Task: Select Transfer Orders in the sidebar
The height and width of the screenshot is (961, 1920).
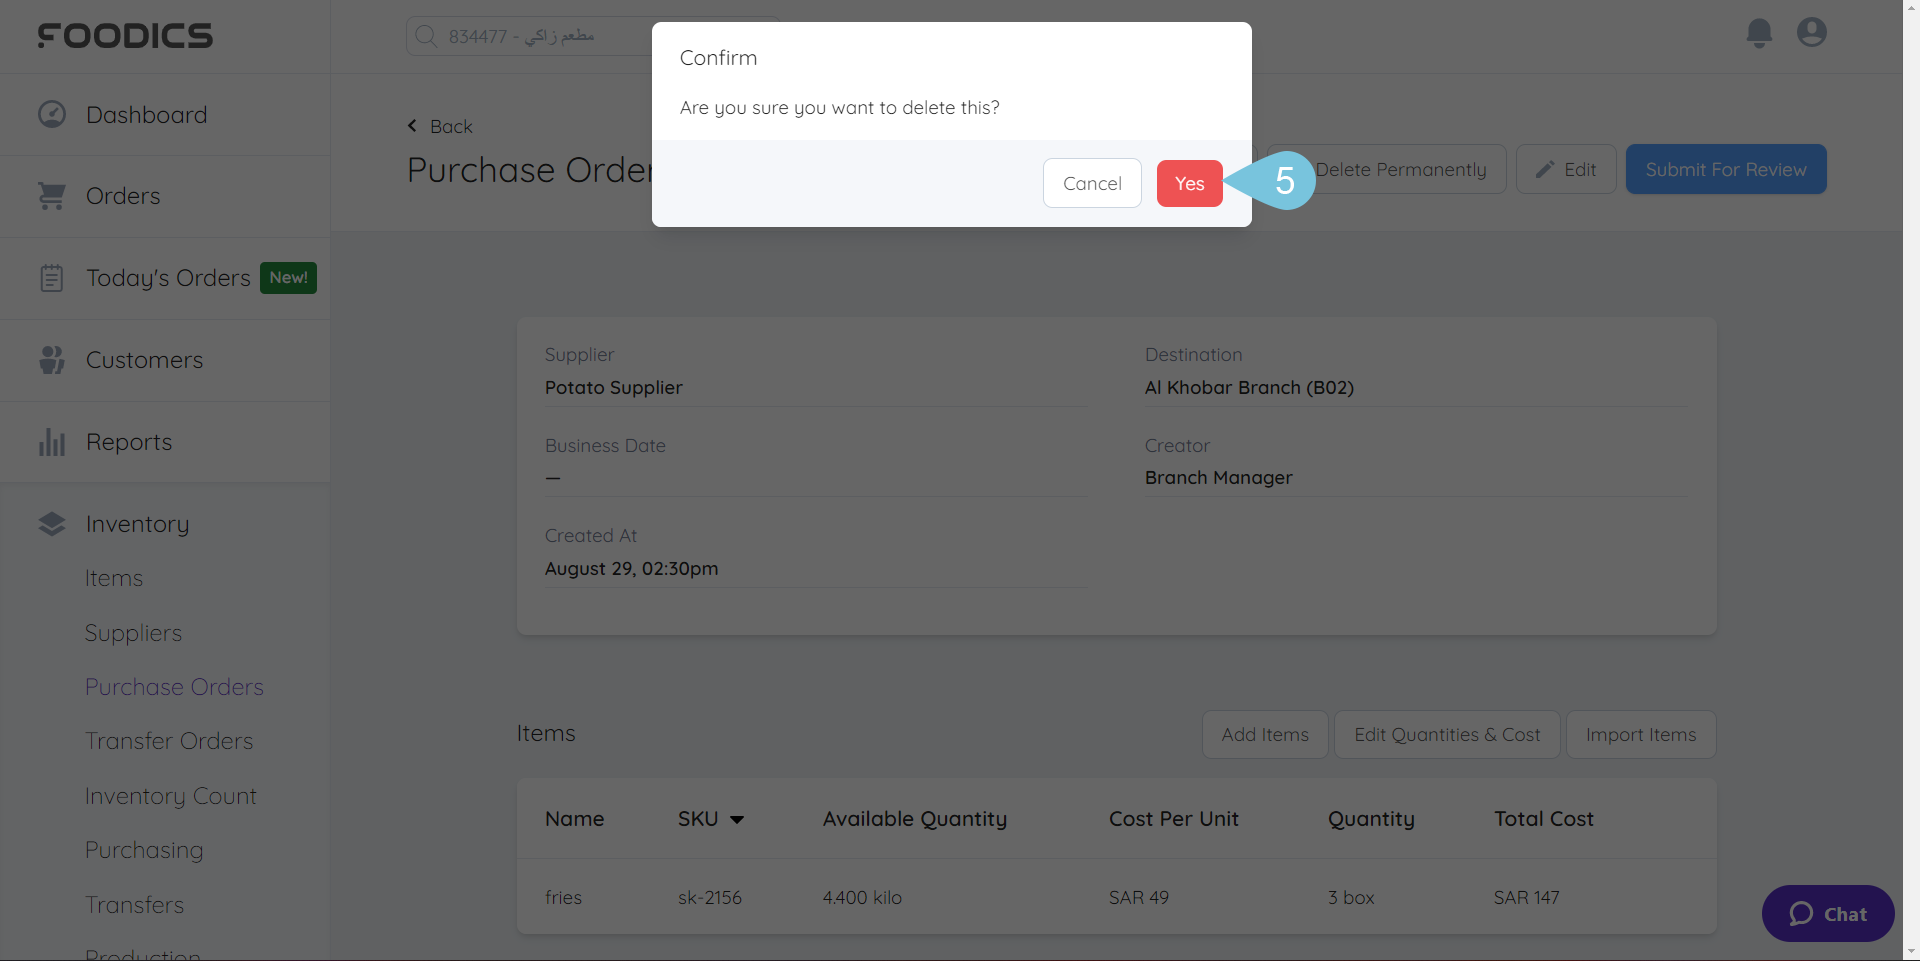Action: 168,740
